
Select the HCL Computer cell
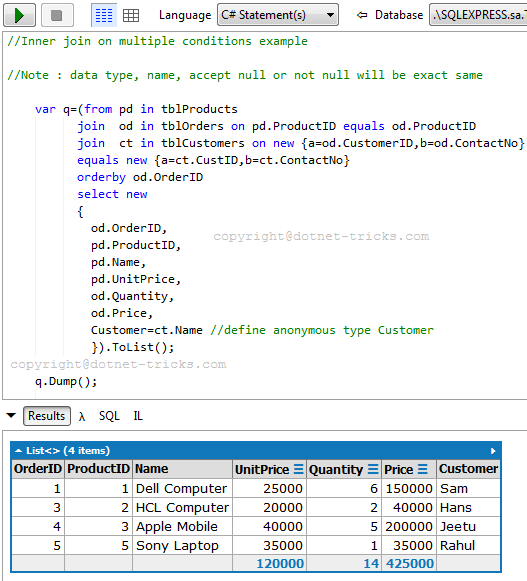click(x=182, y=508)
